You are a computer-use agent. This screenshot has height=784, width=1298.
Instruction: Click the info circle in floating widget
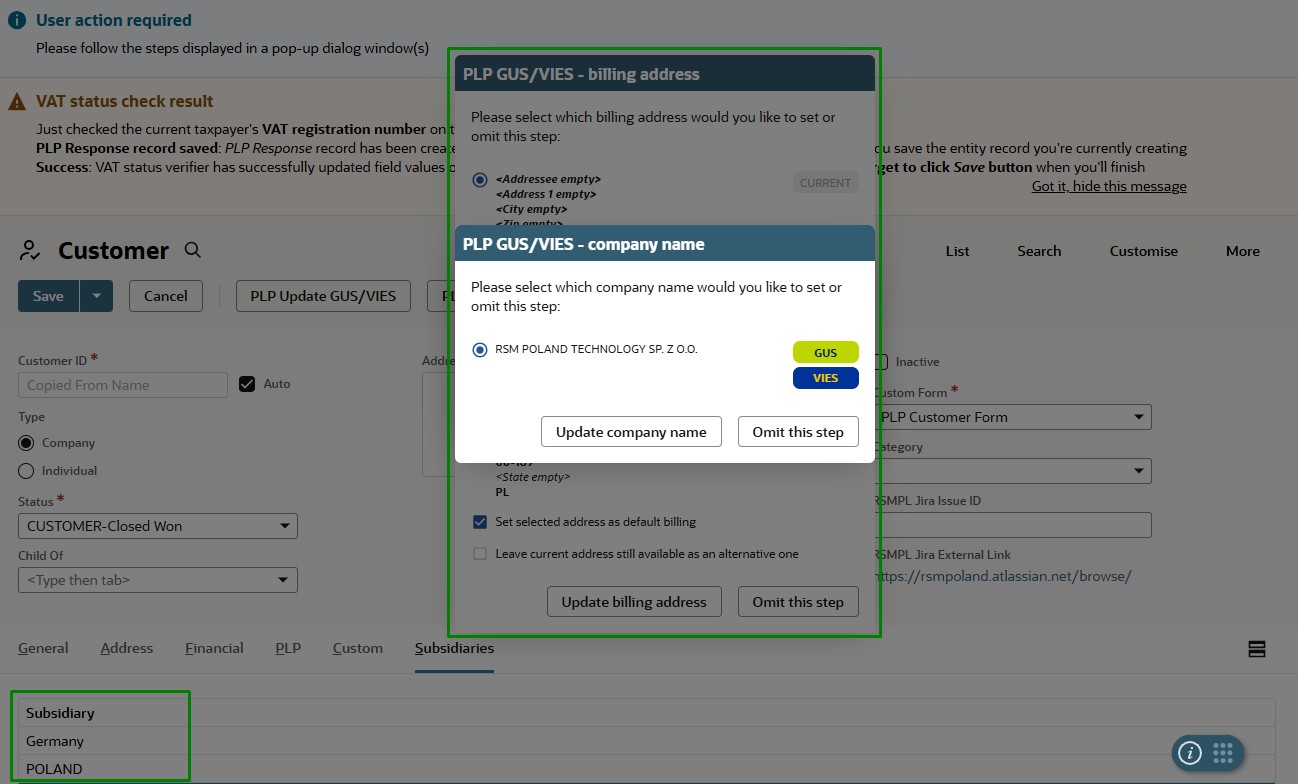click(x=1190, y=753)
